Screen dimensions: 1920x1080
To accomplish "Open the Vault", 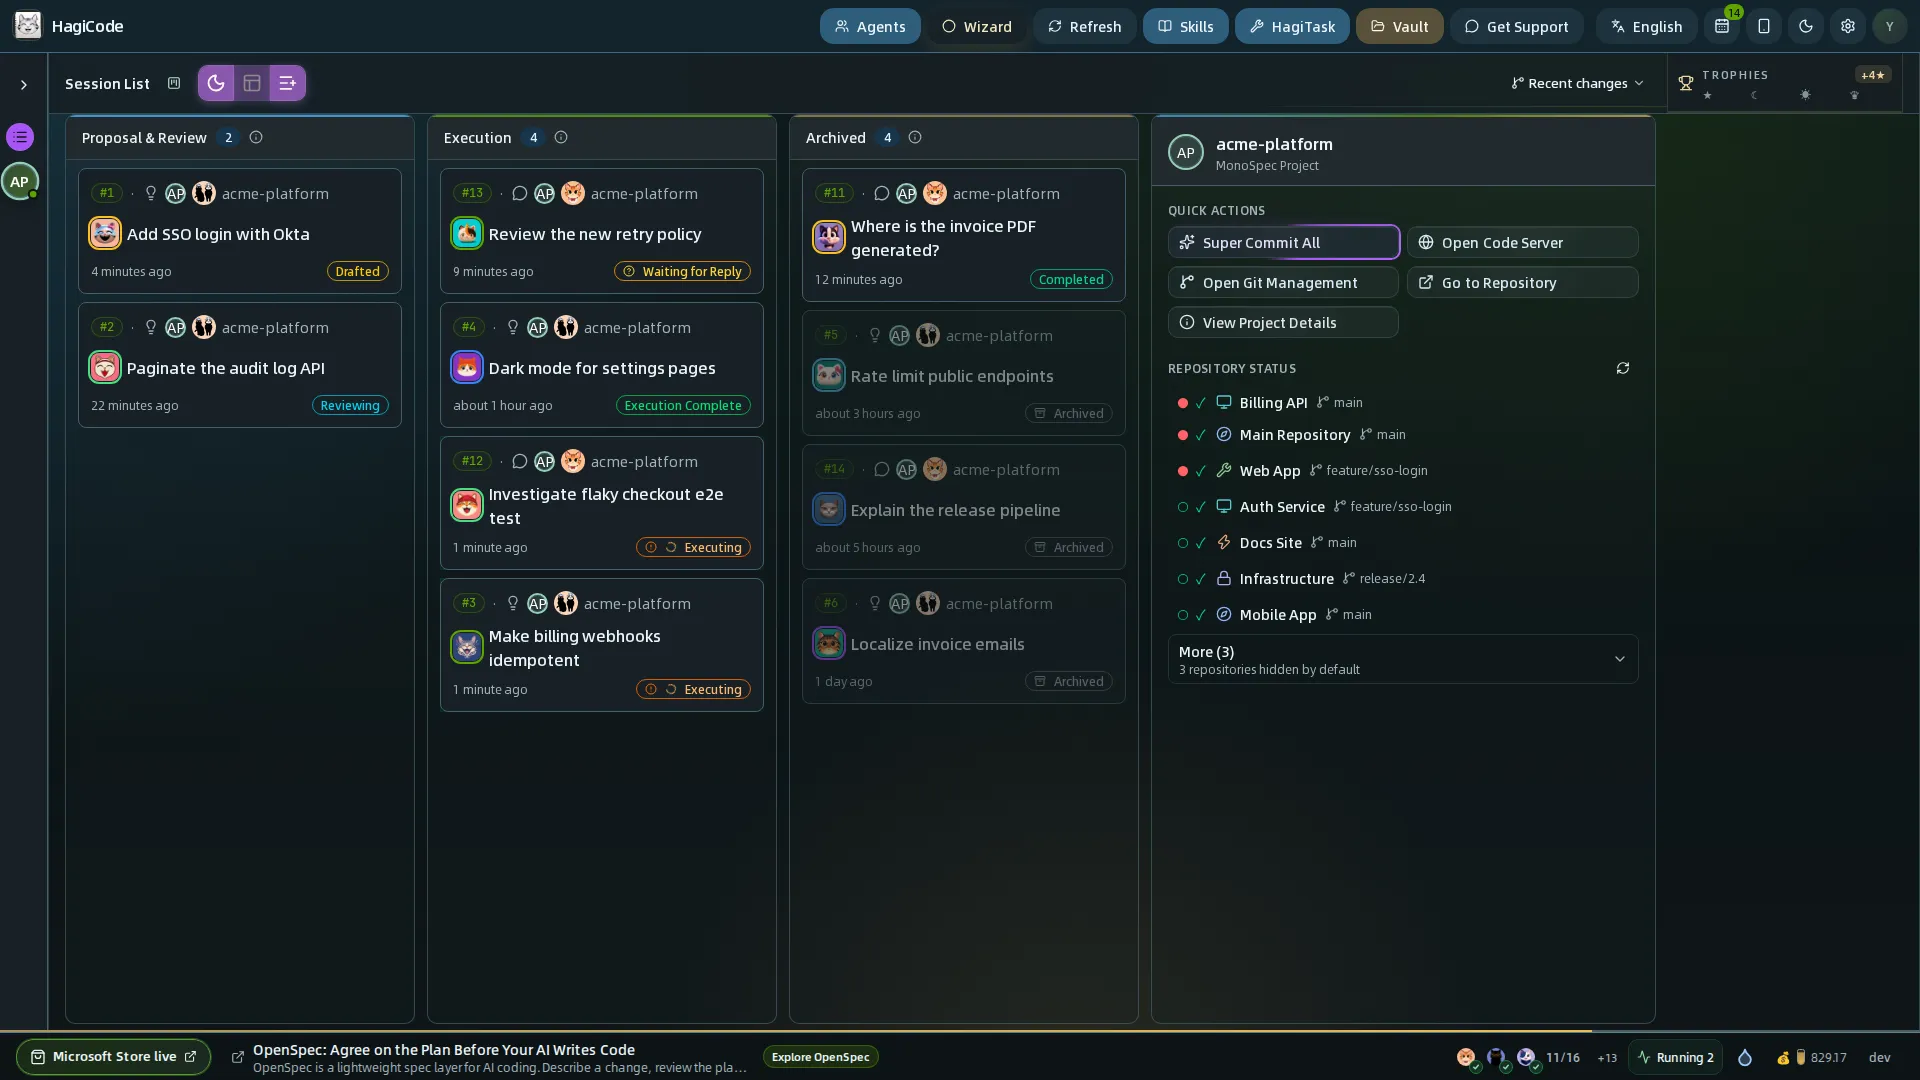I will click(x=1399, y=26).
